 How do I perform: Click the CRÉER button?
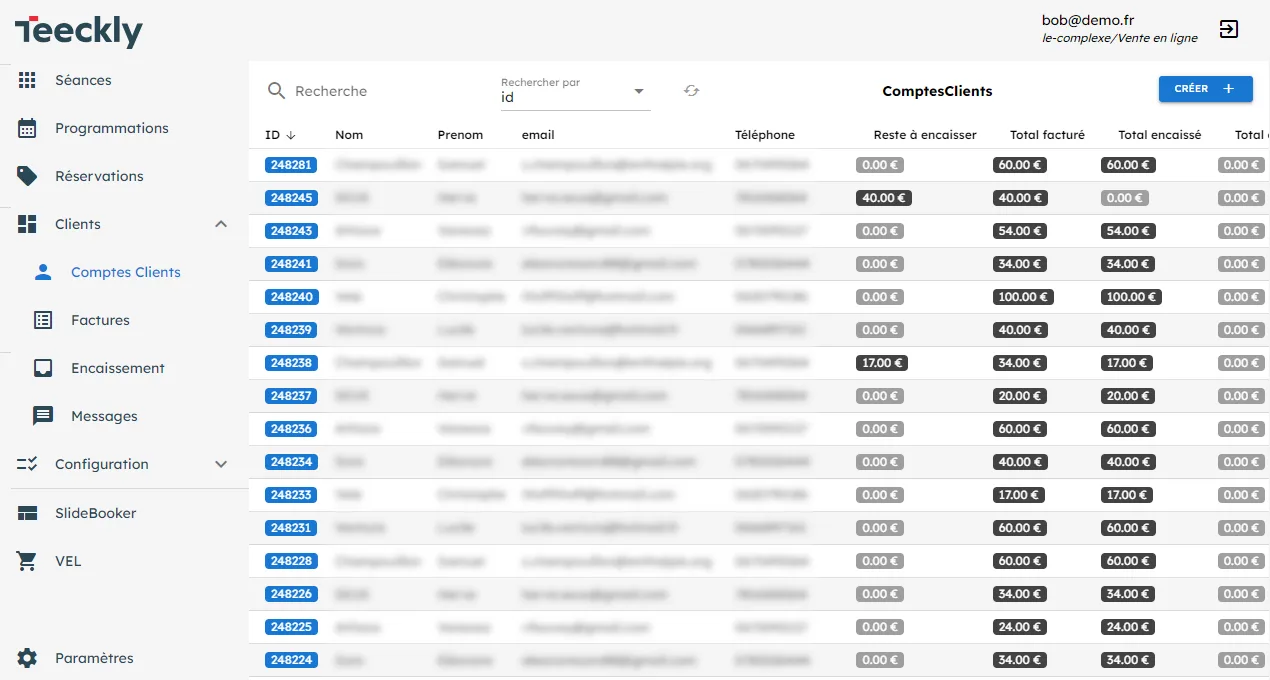coord(1205,89)
